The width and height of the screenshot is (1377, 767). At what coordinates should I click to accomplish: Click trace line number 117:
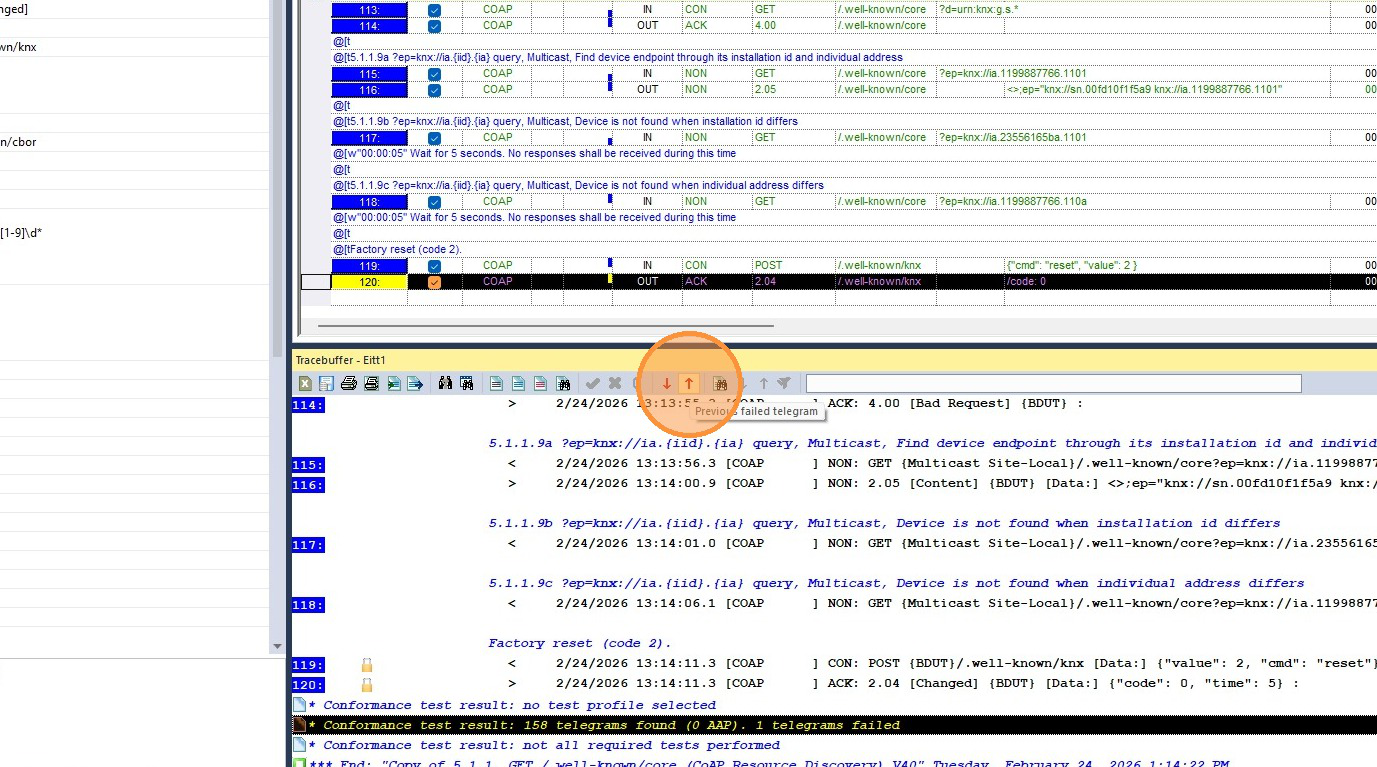coord(308,545)
